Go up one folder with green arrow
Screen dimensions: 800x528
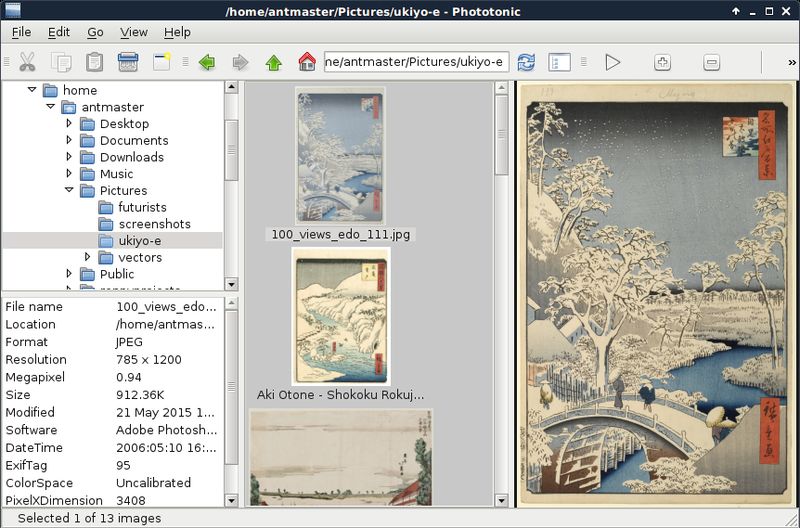pos(273,62)
